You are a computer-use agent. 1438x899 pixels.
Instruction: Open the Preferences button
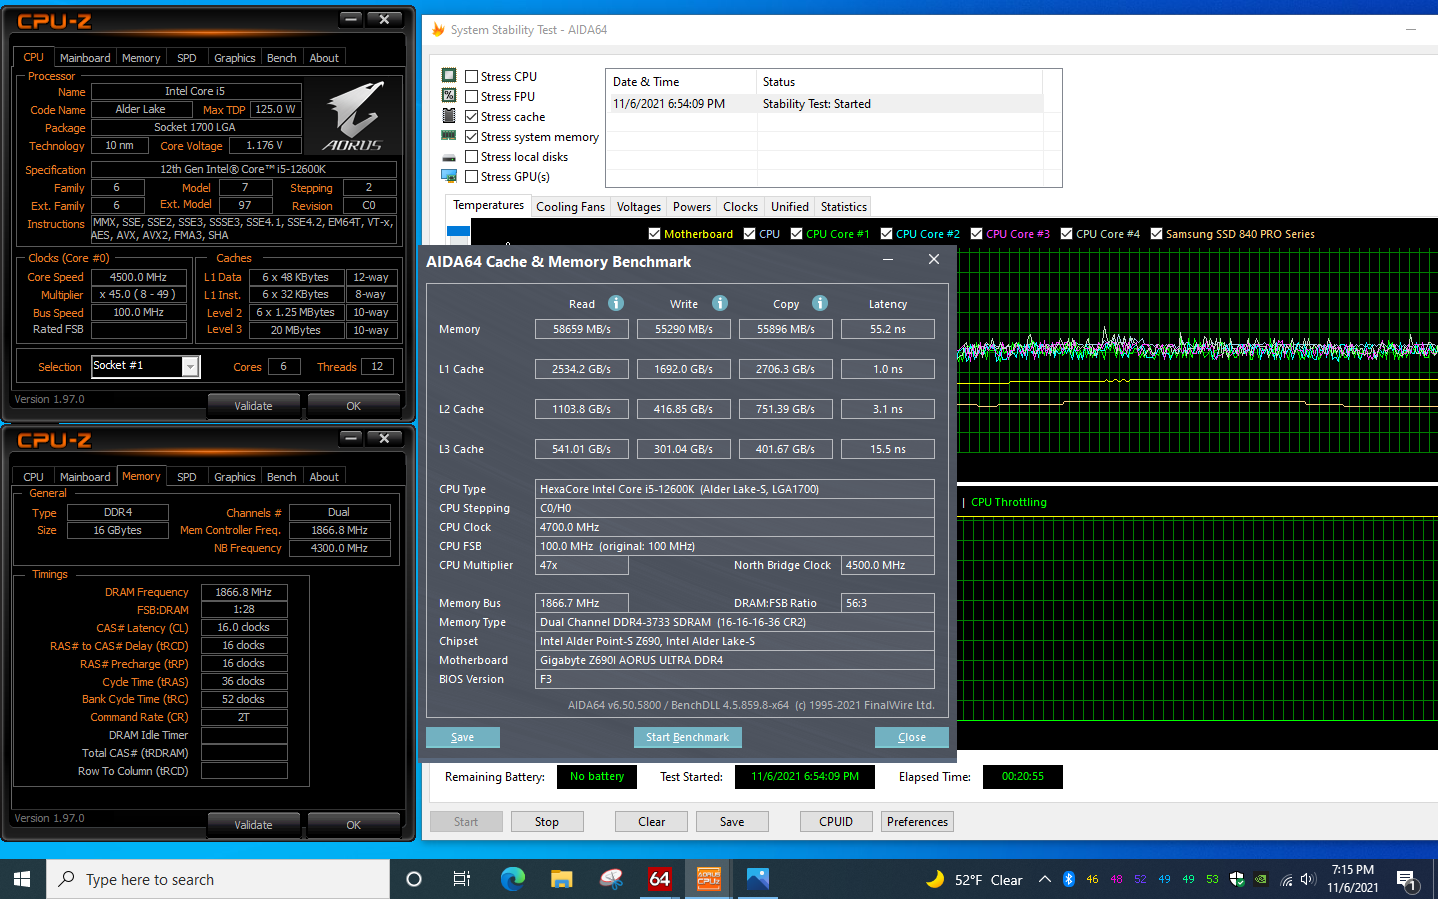(x=917, y=822)
